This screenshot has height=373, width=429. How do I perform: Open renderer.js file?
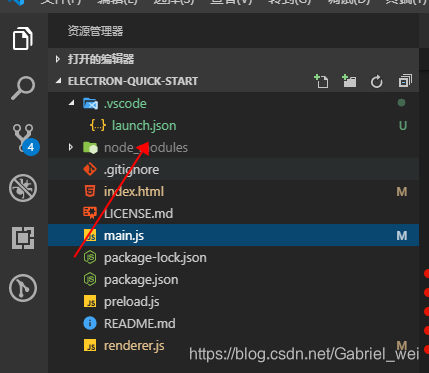233,345
